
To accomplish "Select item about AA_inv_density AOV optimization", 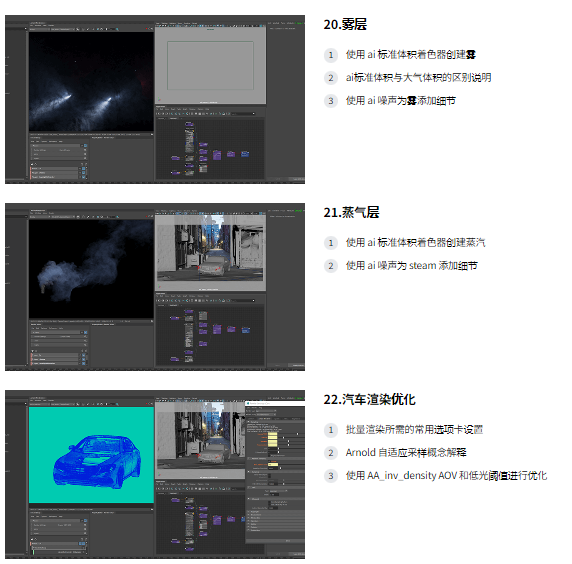I will (446, 476).
